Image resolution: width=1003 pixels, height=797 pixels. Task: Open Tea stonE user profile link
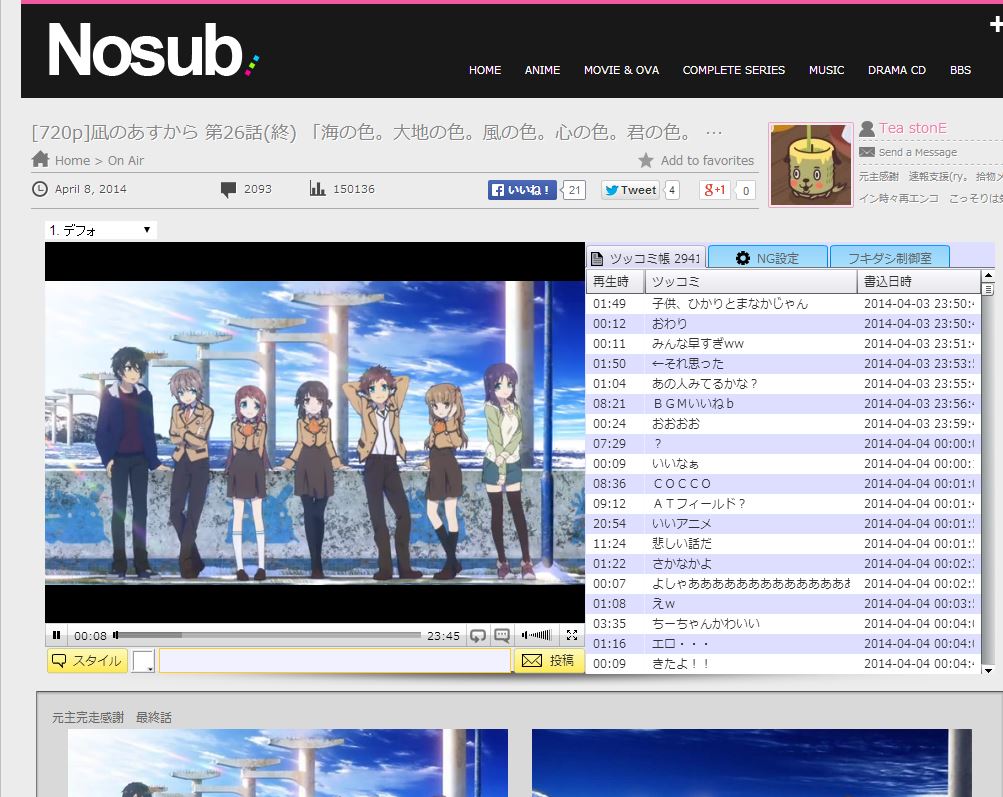[912, 128]
